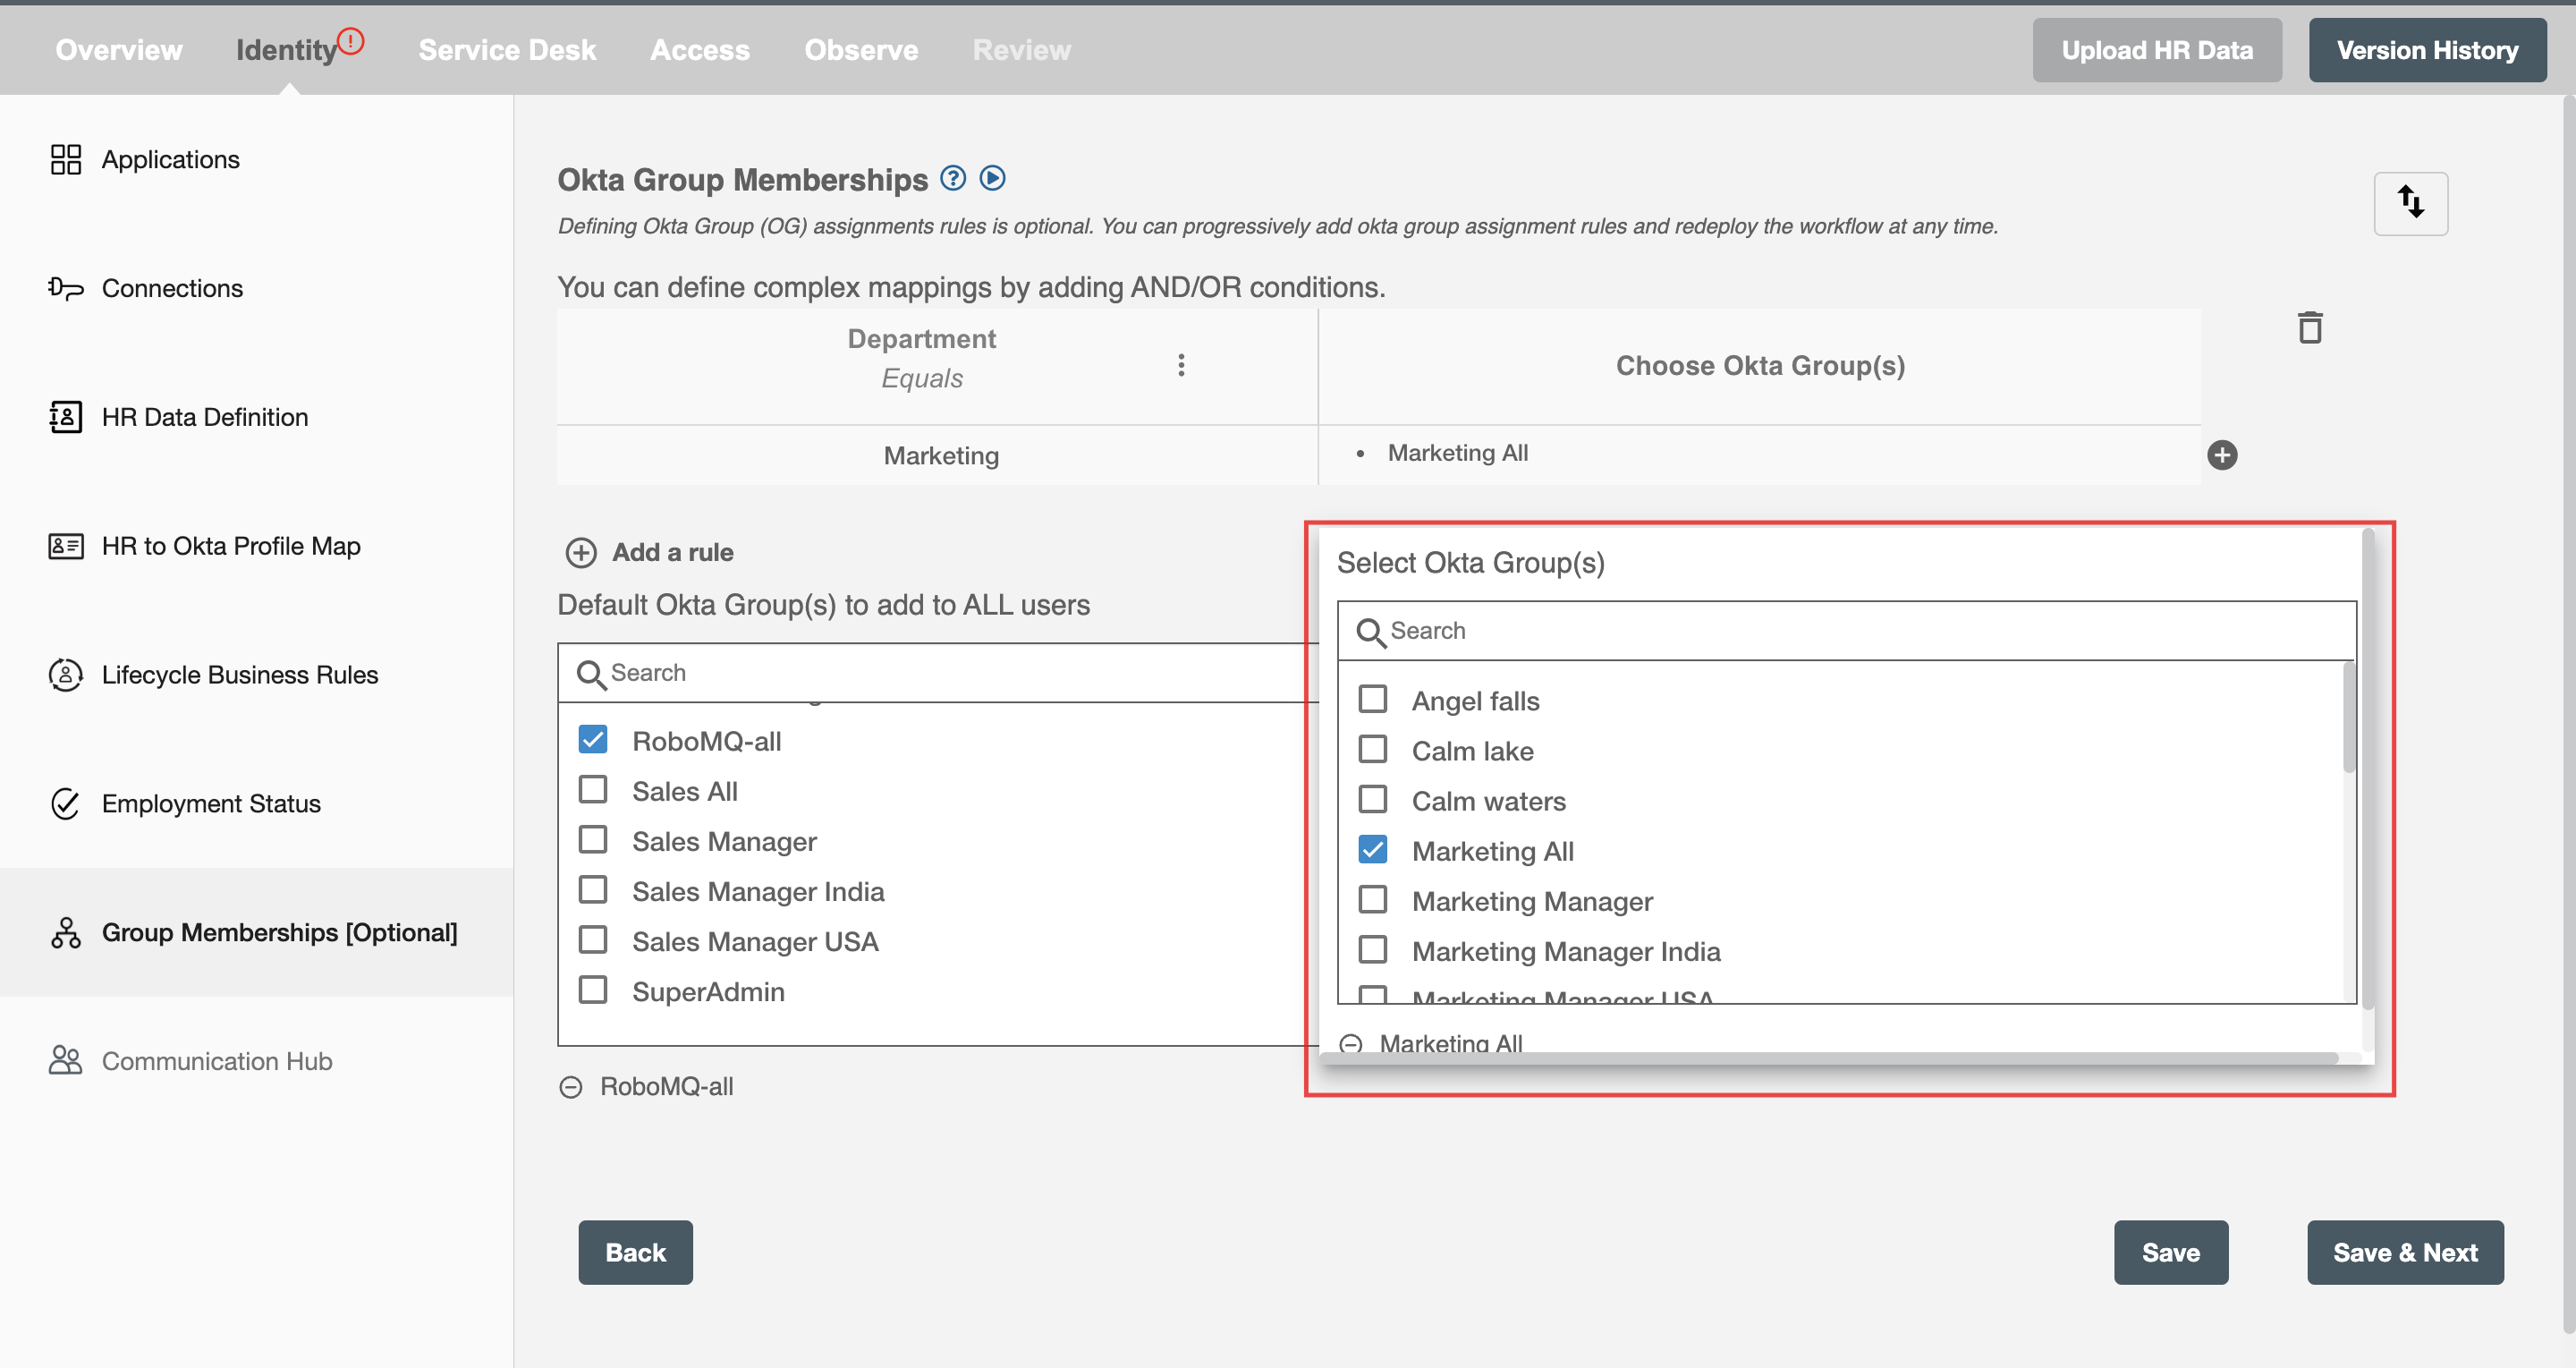Image resolution: width=2576 pixels, height=1368 pixels.
Task: Open Connections in the sidebar
Action: pos(256,288)
